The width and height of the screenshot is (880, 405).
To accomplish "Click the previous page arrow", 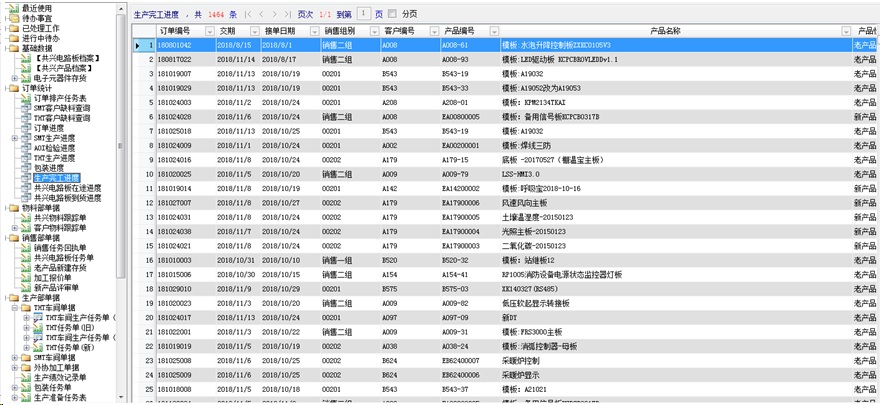I will [x=261, y=15].
